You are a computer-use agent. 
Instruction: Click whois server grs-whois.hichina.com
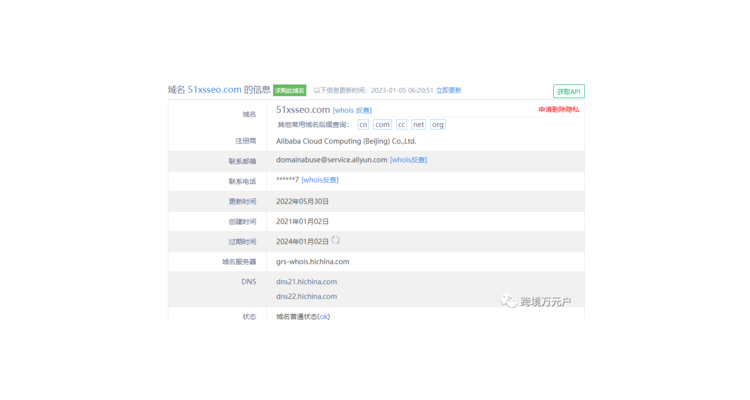(312, 262)
